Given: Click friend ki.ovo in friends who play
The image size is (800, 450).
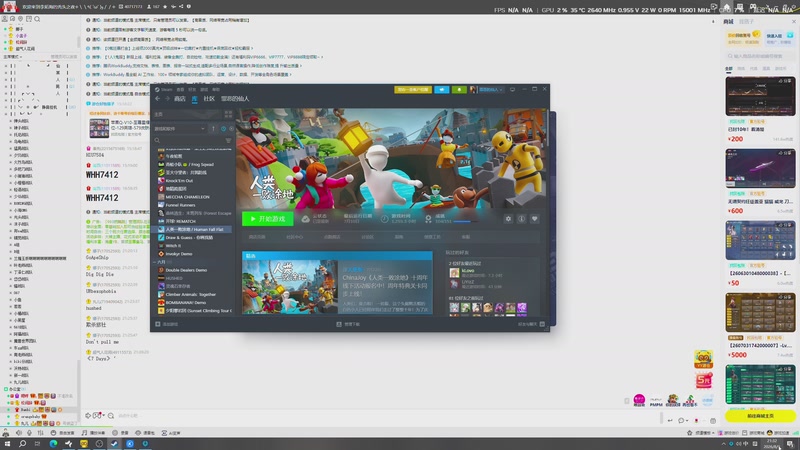Looking at the screenshot, I should pyautogui.click(x=468, y=271).
